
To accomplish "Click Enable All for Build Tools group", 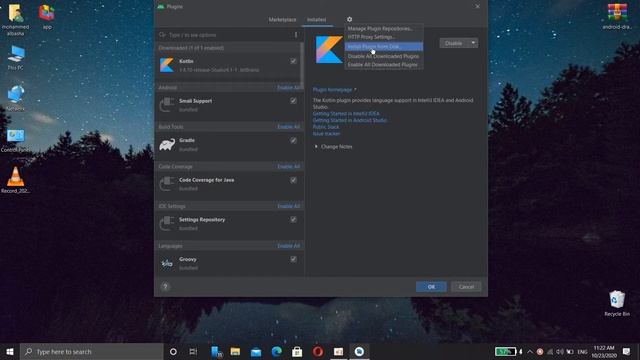I will click(x=289, y=127).
